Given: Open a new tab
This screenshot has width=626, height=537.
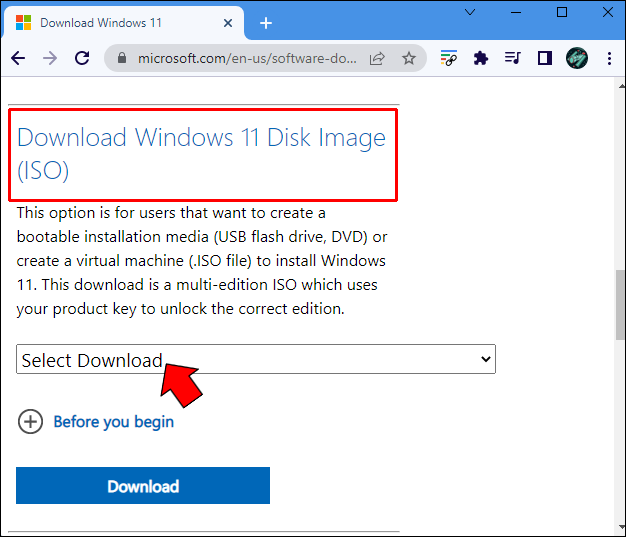Looking at the screenshot, I should point(266,22).
